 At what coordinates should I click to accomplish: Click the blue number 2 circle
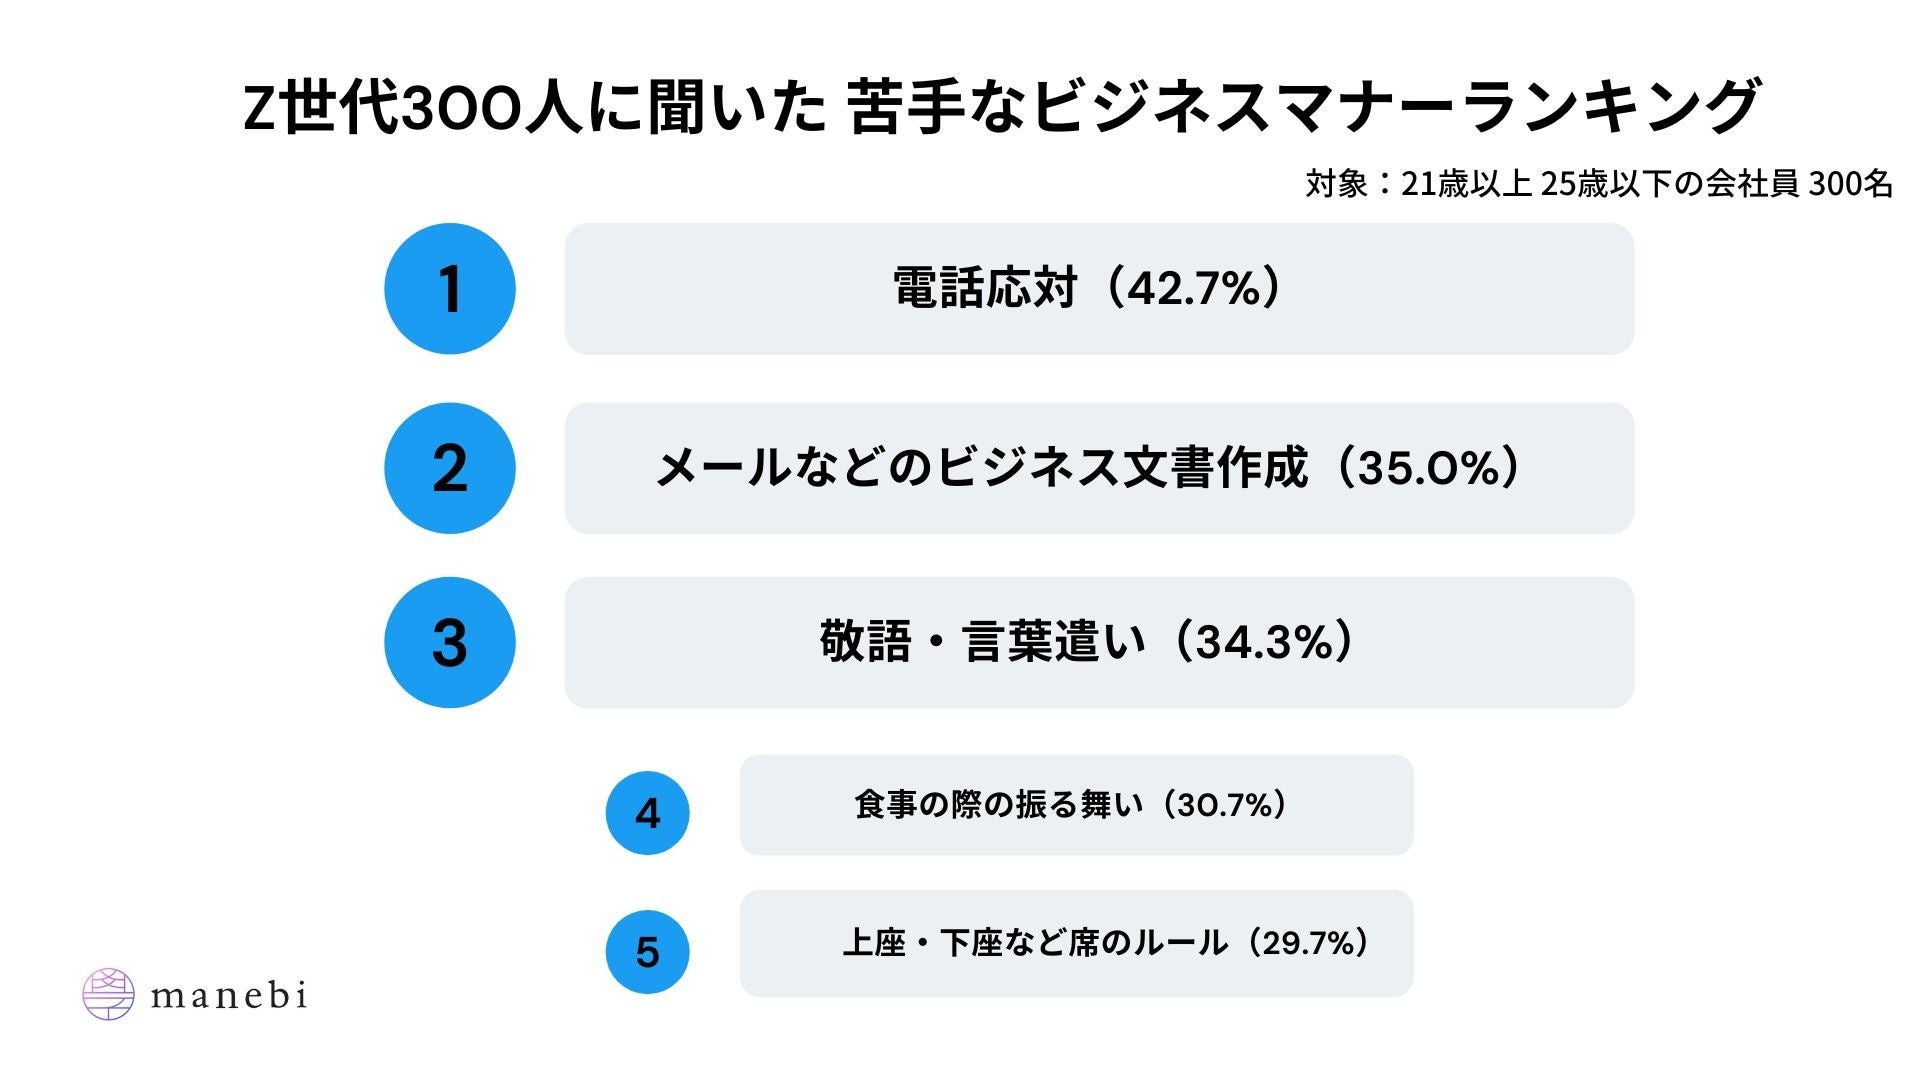coord(450,468)
